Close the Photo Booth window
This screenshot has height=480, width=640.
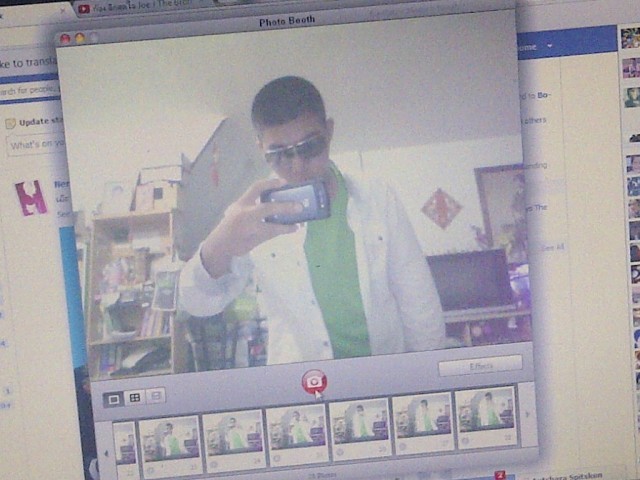click(65, 39)
